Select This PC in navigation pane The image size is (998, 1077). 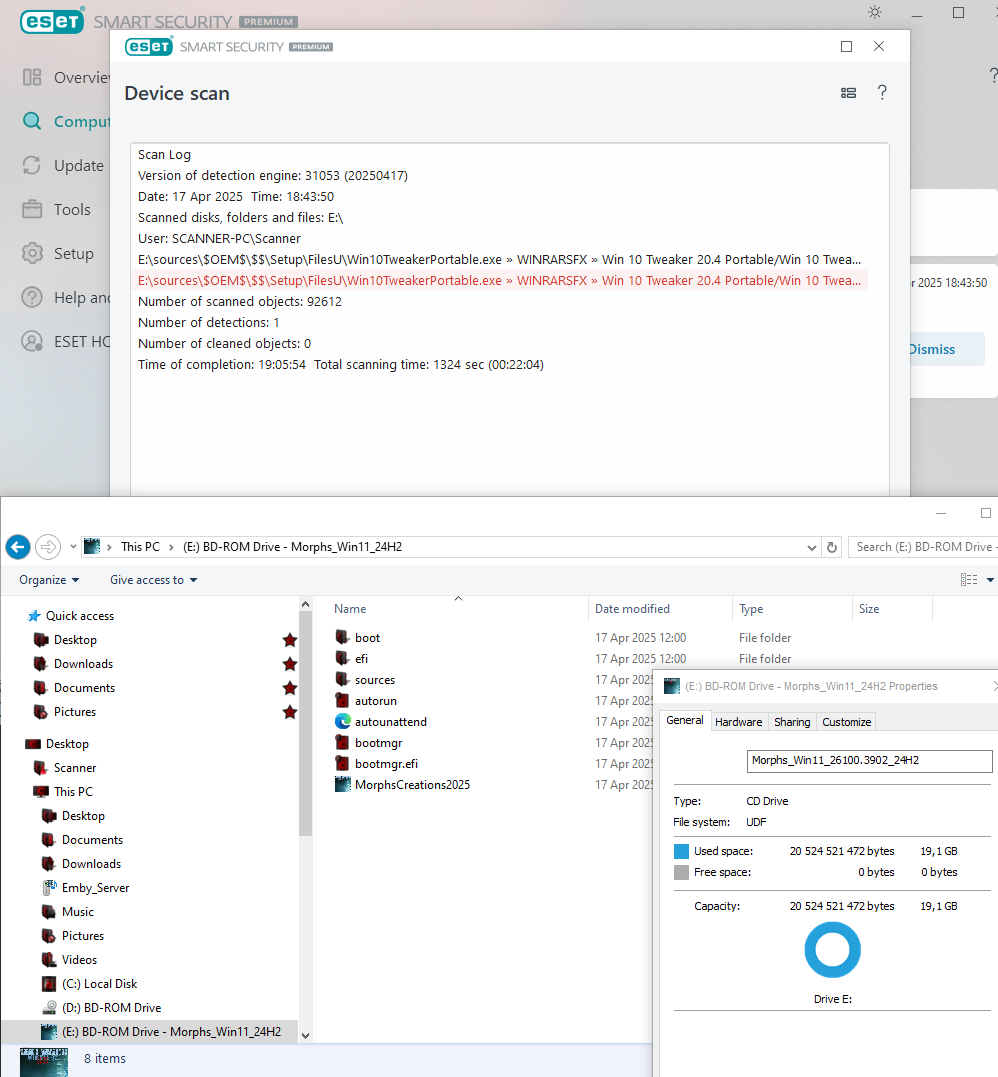pos(73,792)
